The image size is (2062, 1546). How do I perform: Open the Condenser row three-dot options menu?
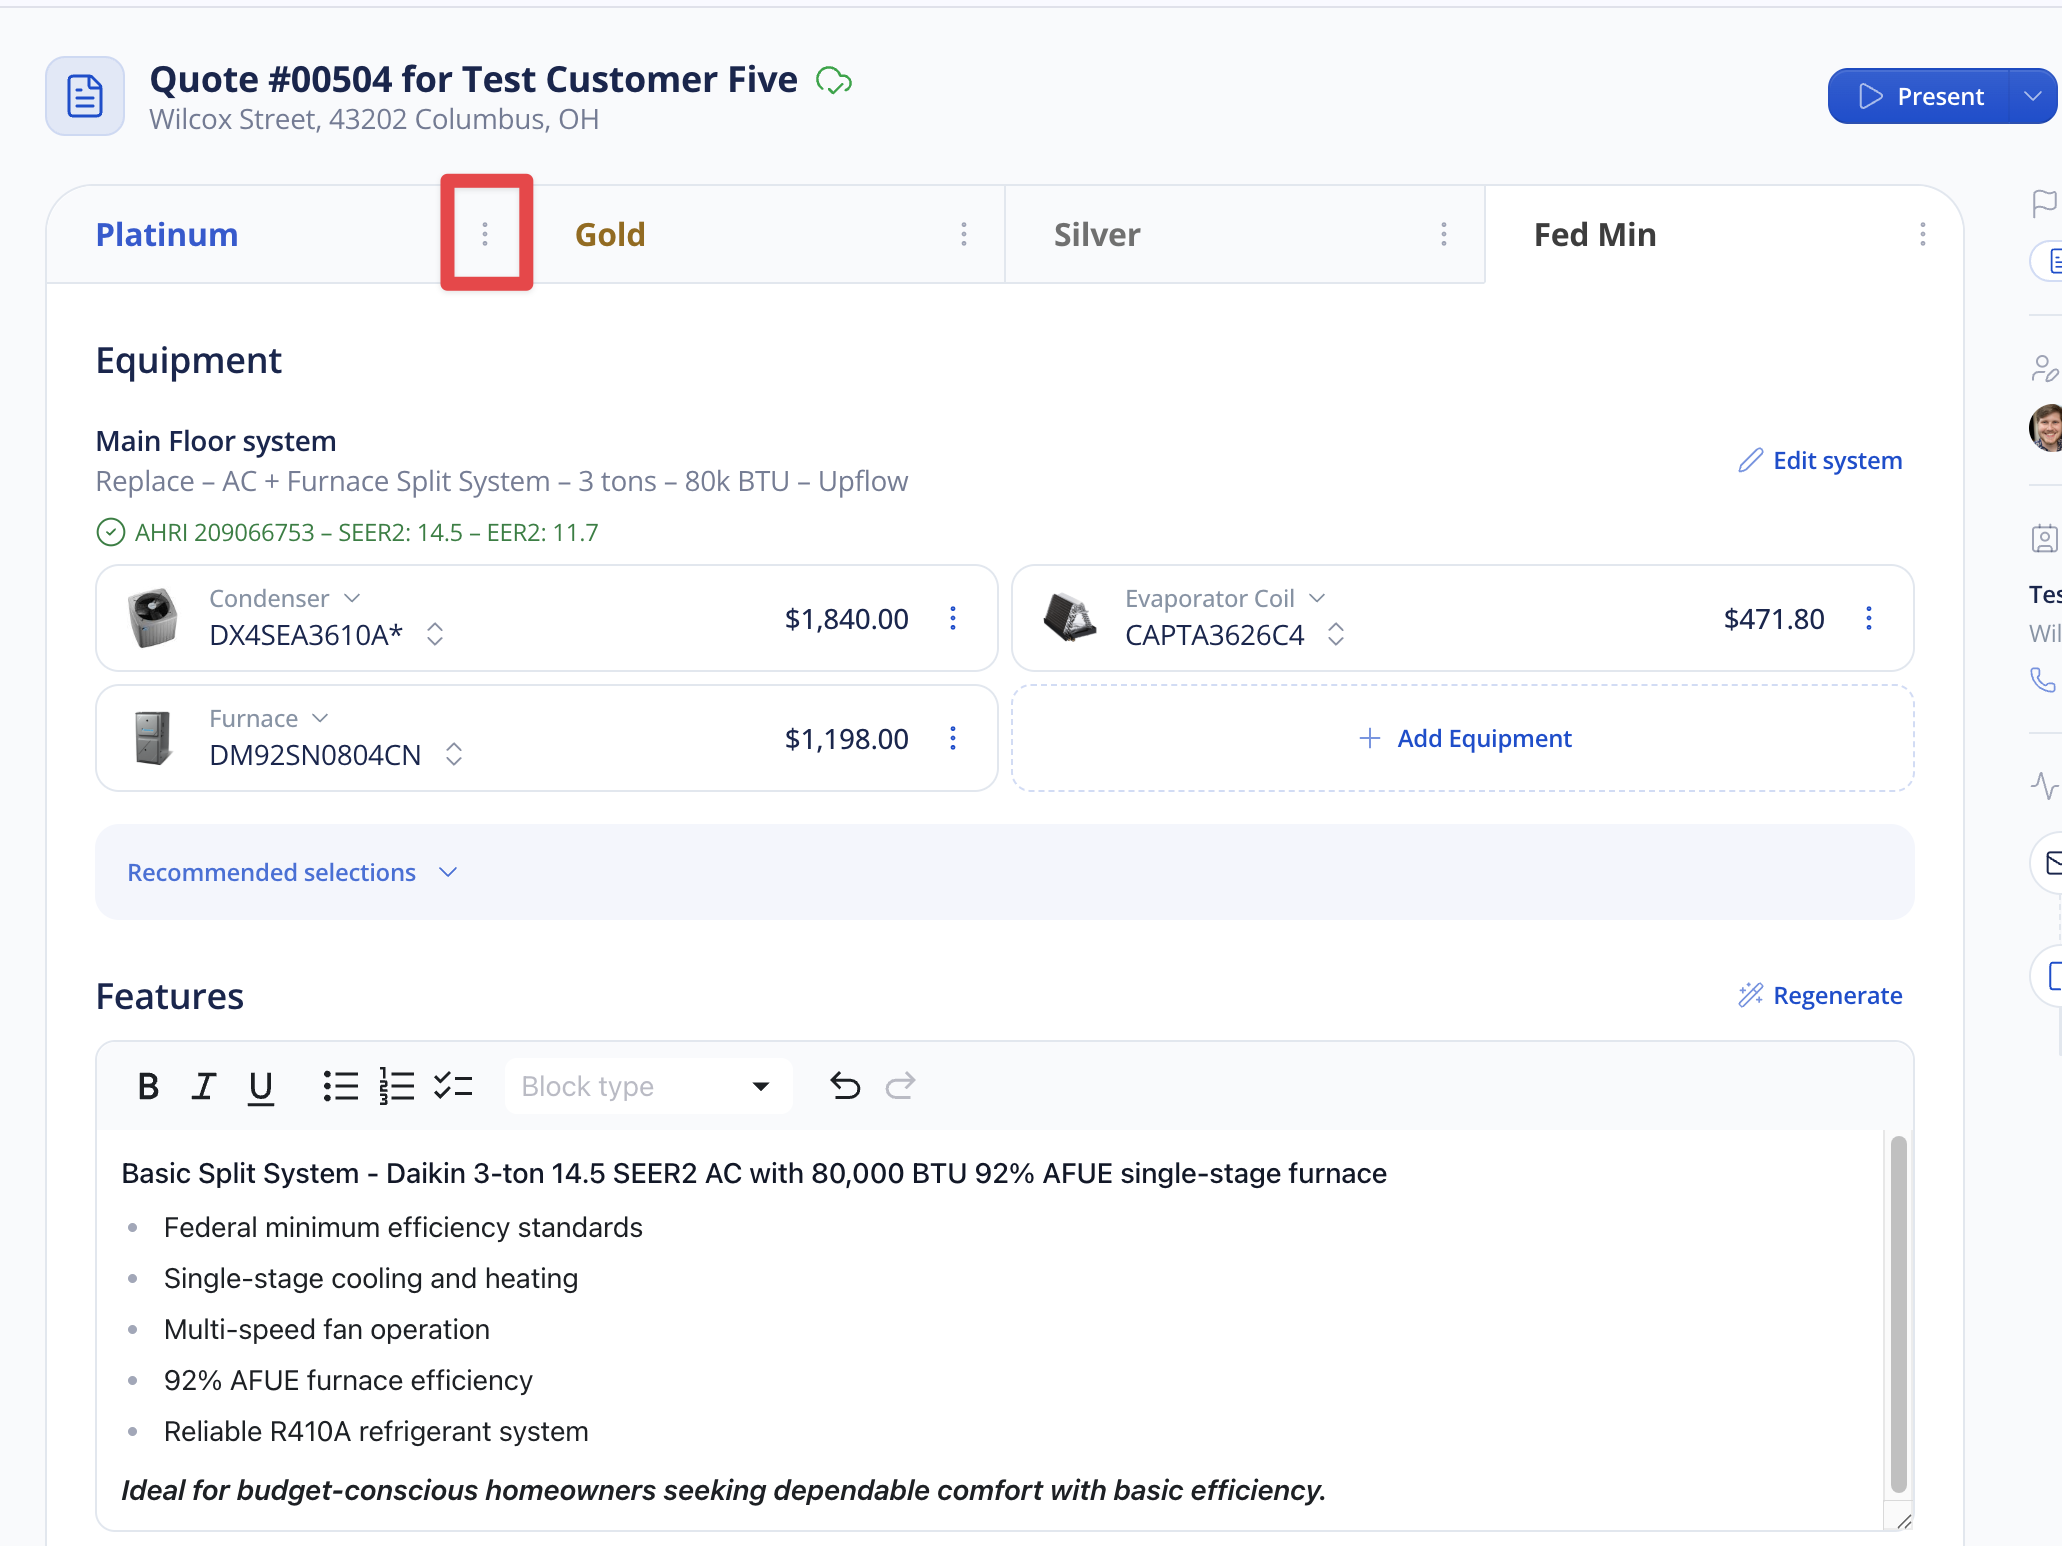coord(953,618)
